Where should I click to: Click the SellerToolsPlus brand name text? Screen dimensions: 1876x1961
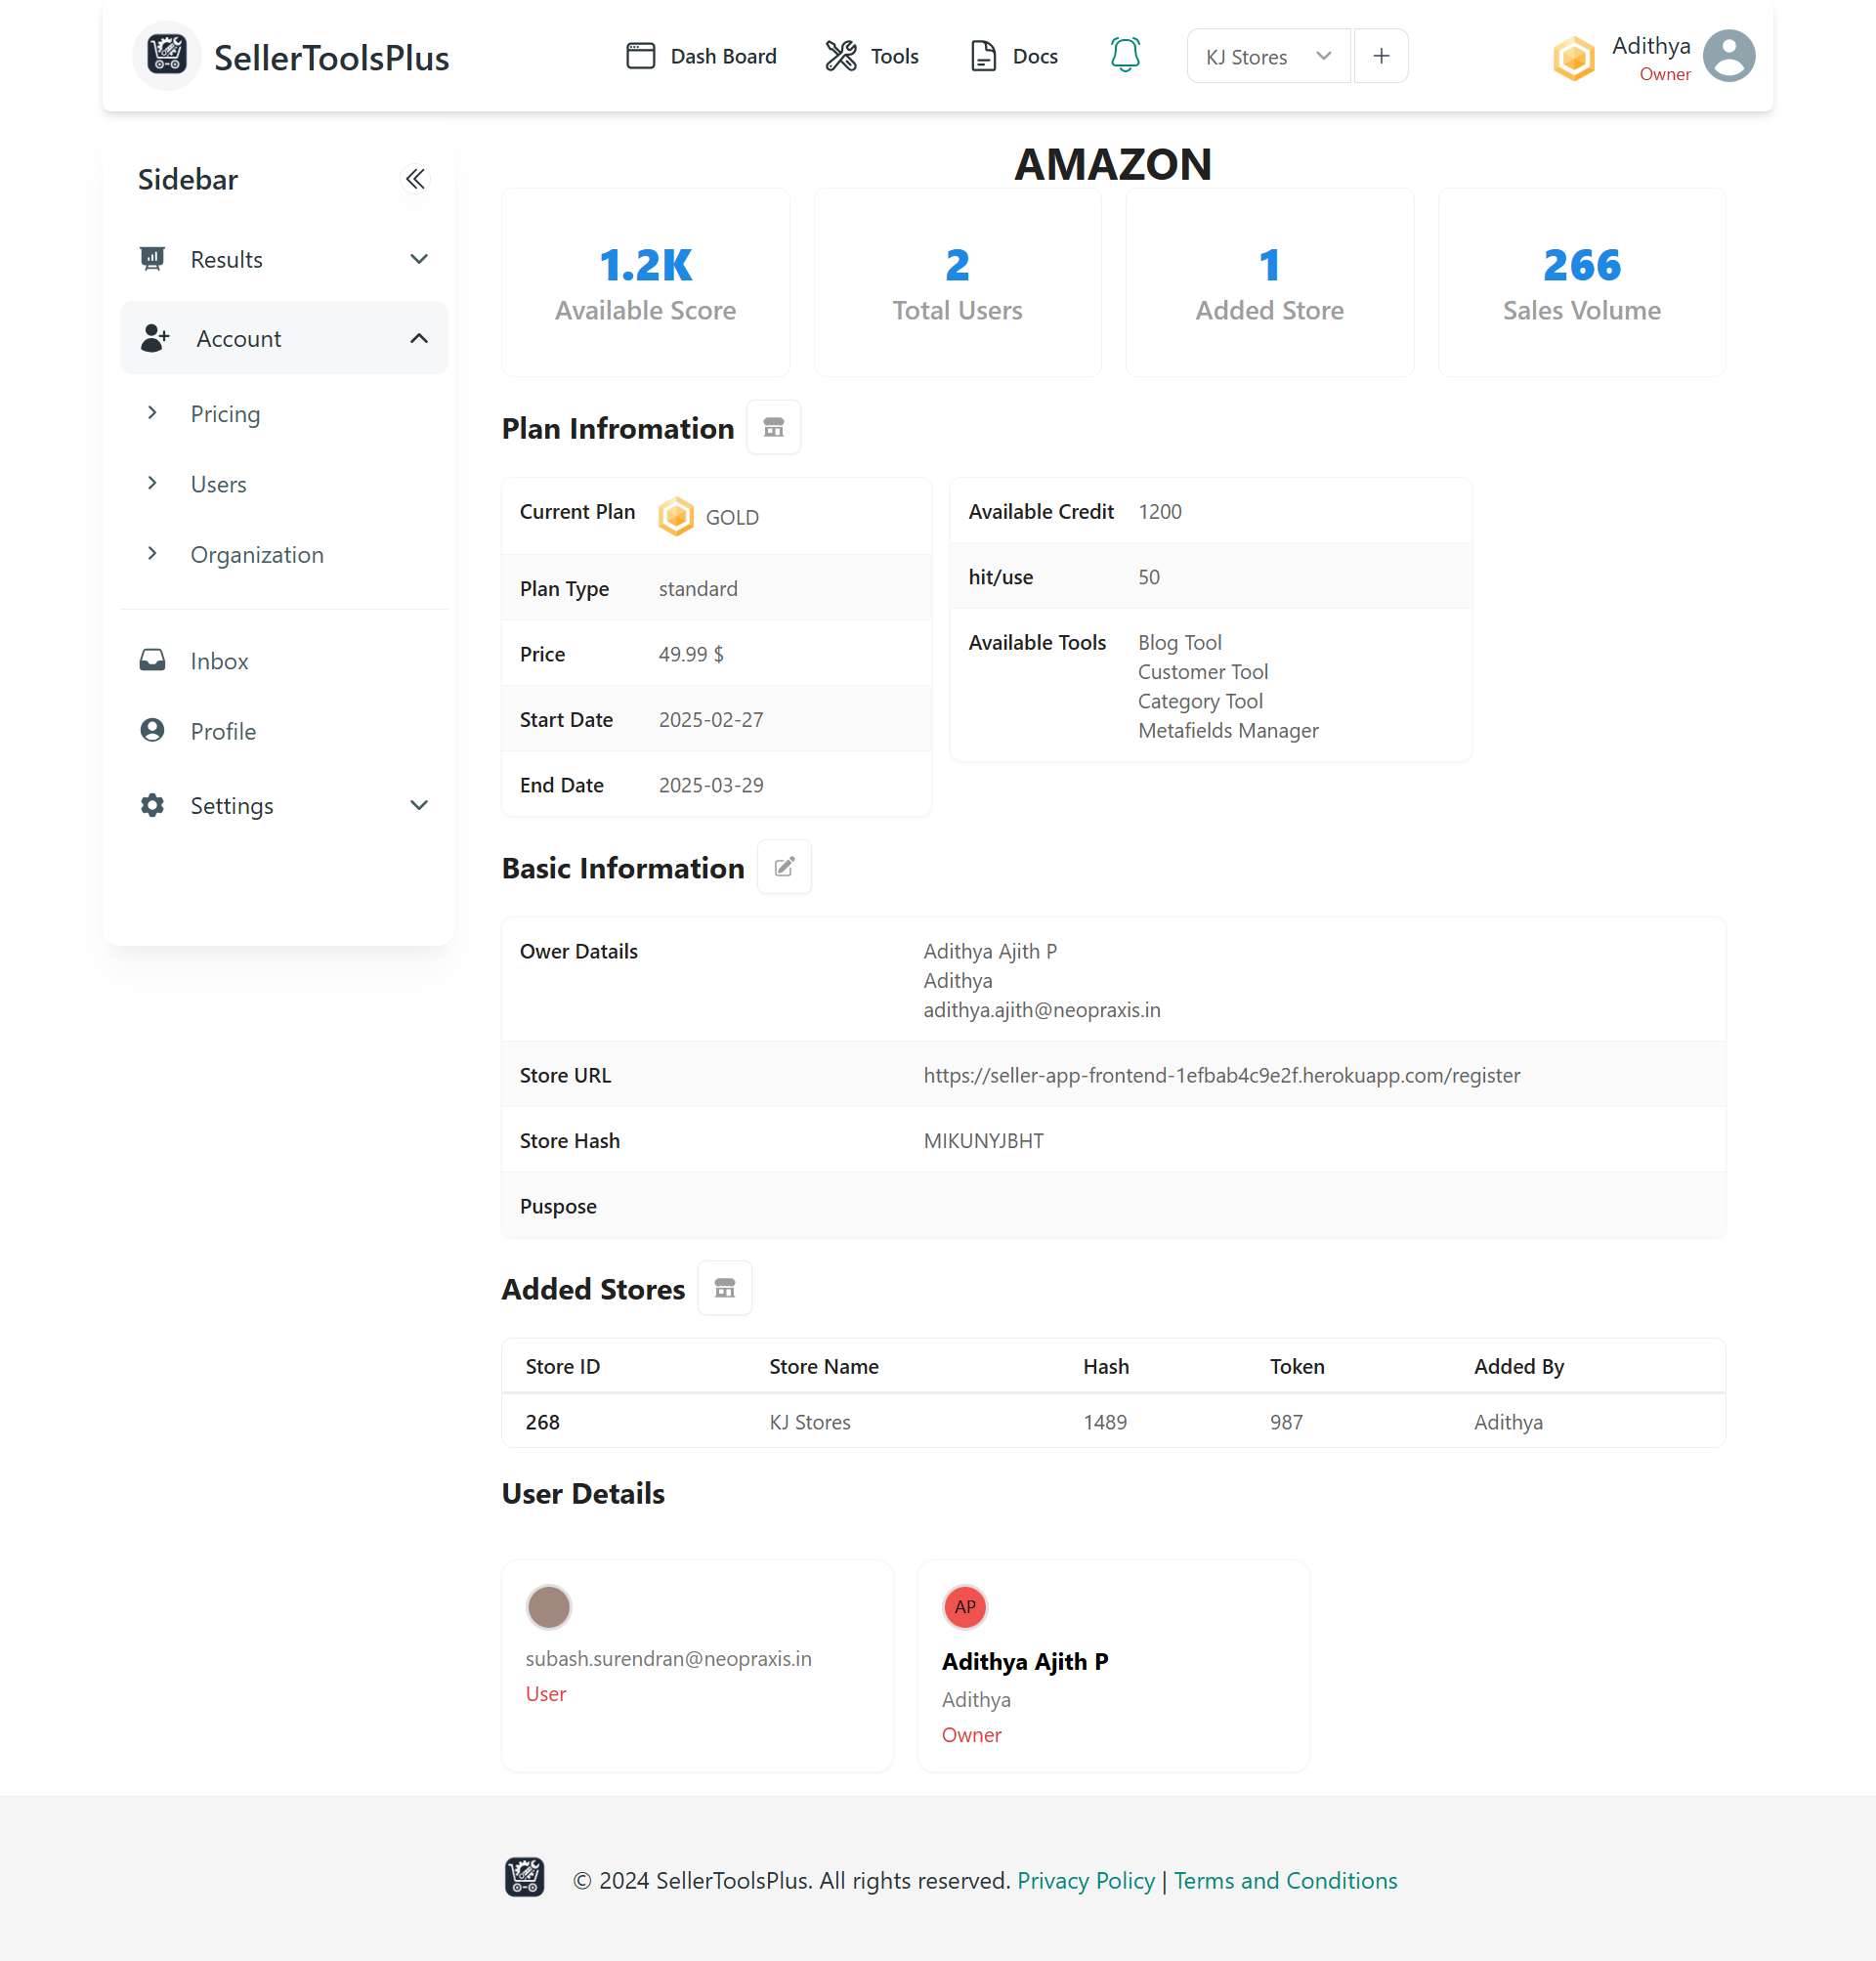point(331,58)
